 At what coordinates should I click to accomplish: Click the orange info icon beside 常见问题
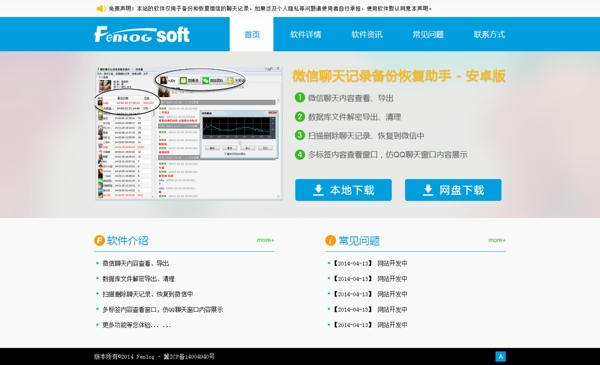coord(331,240)
